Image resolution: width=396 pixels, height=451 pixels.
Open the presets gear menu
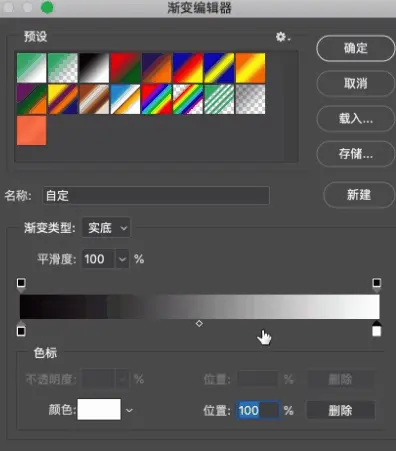point(282,37)
